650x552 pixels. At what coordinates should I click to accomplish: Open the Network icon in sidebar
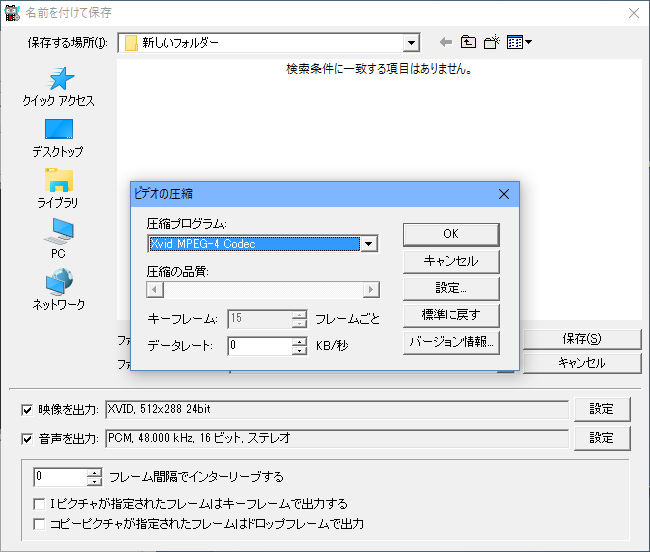58,282
